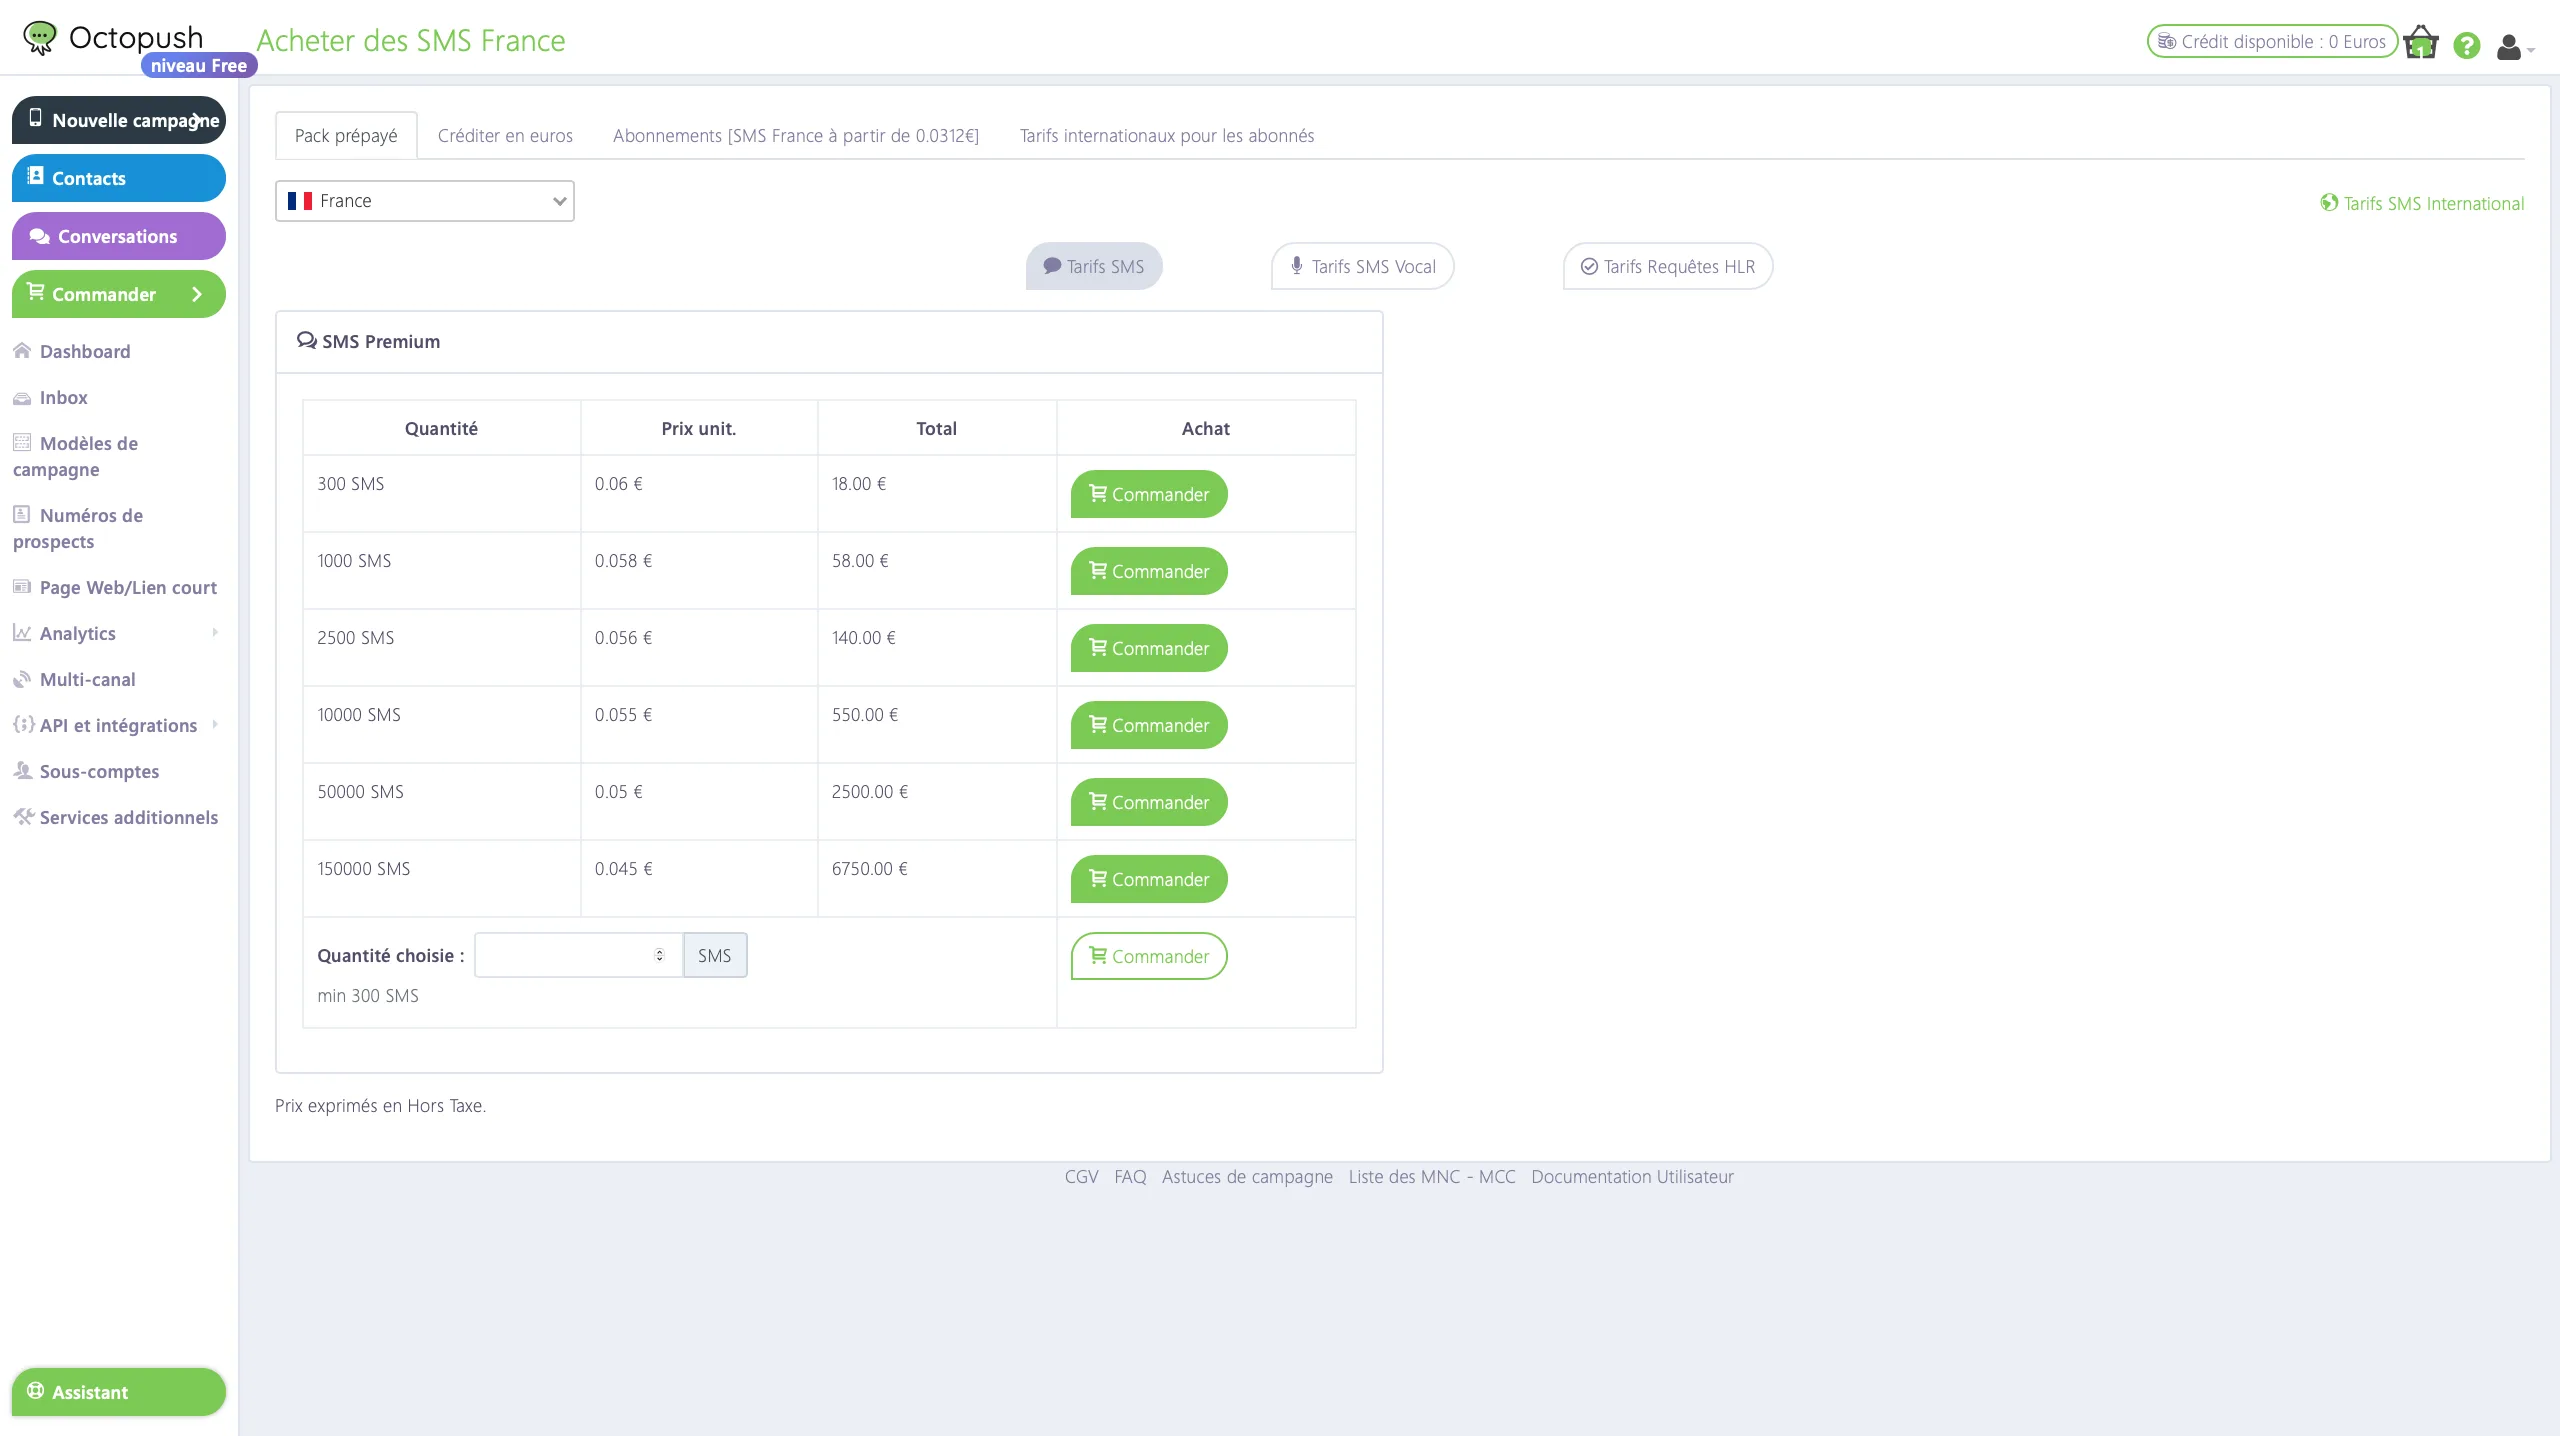2560x1436 pixels.
Task: Order the 2500 SMS pack
Action: point(1149,648)
